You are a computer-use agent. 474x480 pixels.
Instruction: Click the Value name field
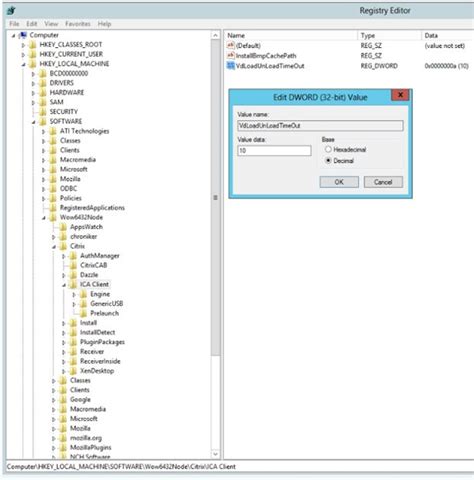(x=320, y=126)
